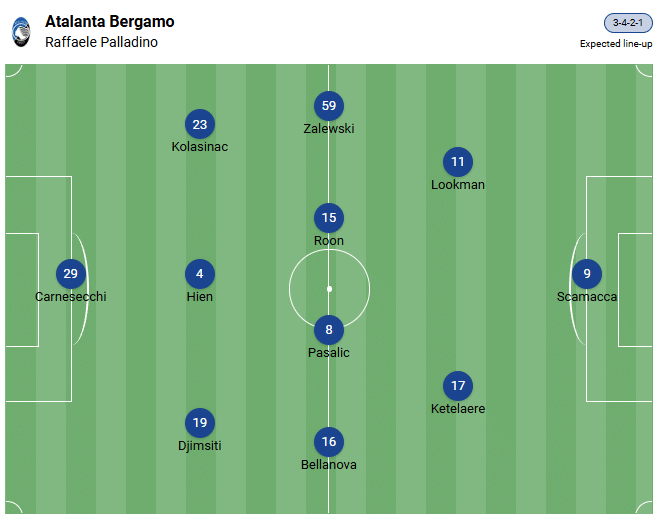The image size is (657, 516).
Task: Select Lookman's number 11 marker
Action: pos(458,162)
